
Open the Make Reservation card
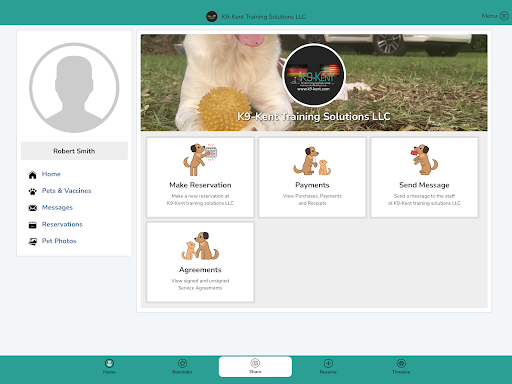click(200, 177)
